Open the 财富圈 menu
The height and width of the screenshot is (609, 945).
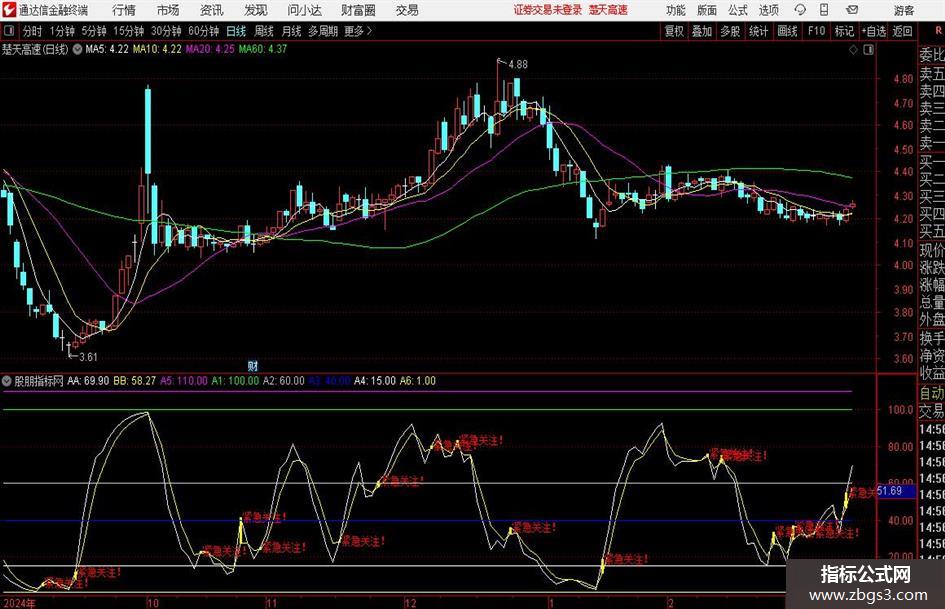pos(359,10)
